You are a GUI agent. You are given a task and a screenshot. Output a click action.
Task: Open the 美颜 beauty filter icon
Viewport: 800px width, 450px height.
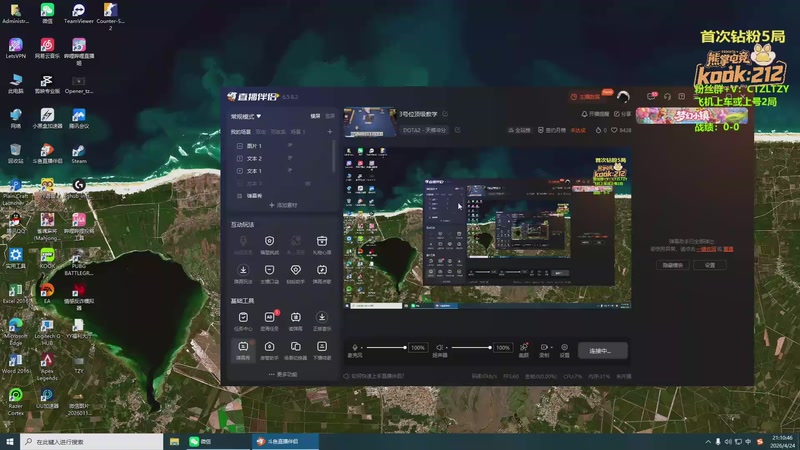tap(523, 349)
